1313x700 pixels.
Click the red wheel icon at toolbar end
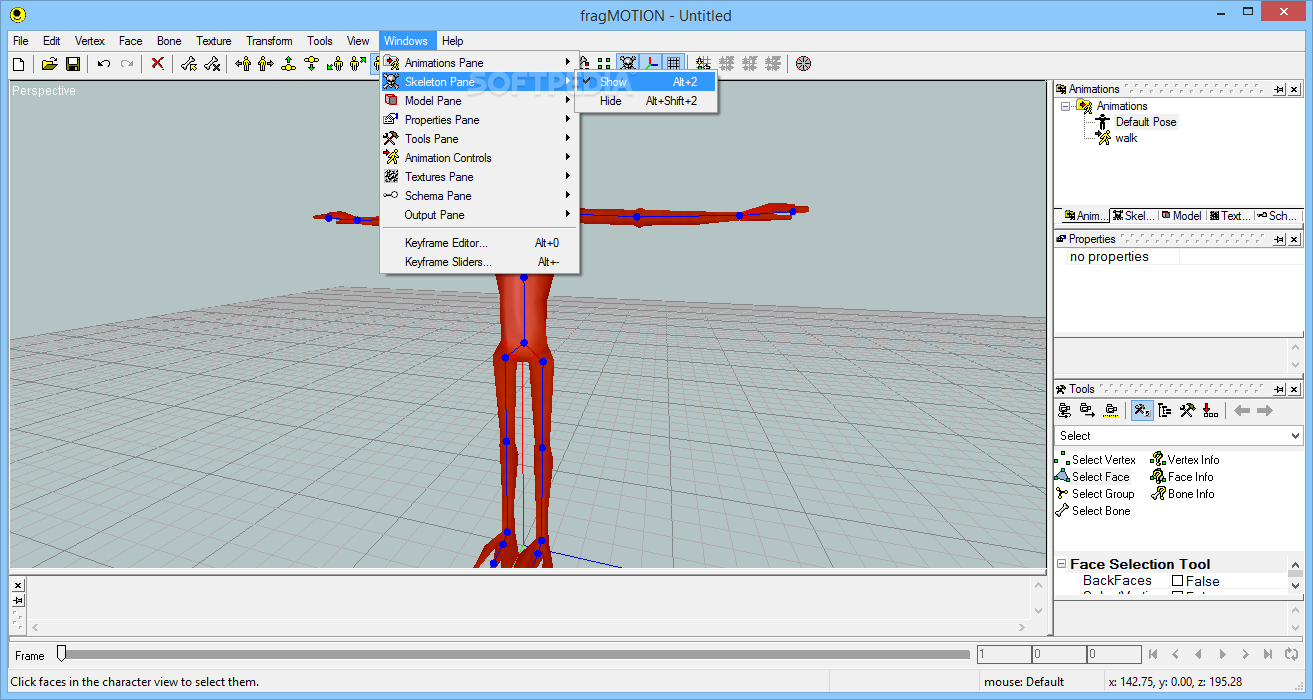point(804,64)
